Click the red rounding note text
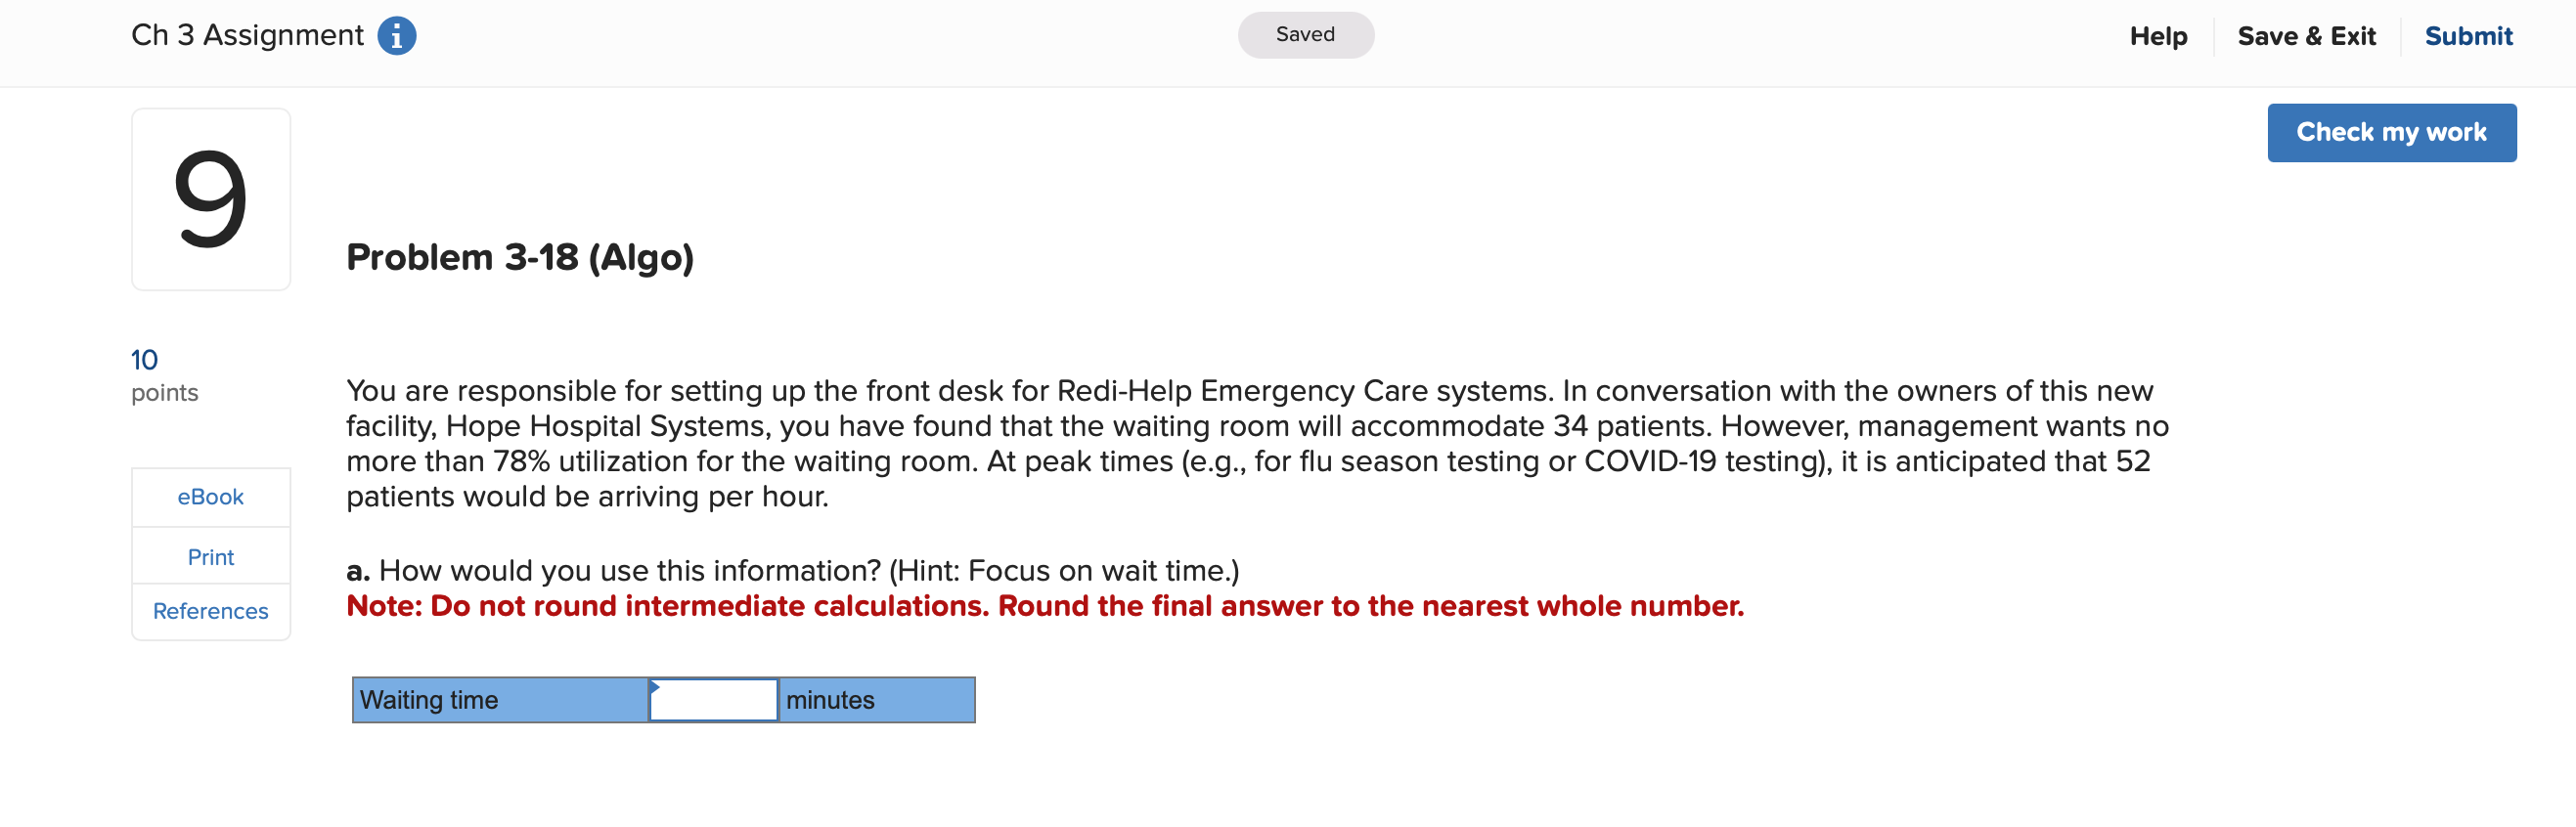2576x827 pixels. pyautogui.click(x=1046, y=605)
